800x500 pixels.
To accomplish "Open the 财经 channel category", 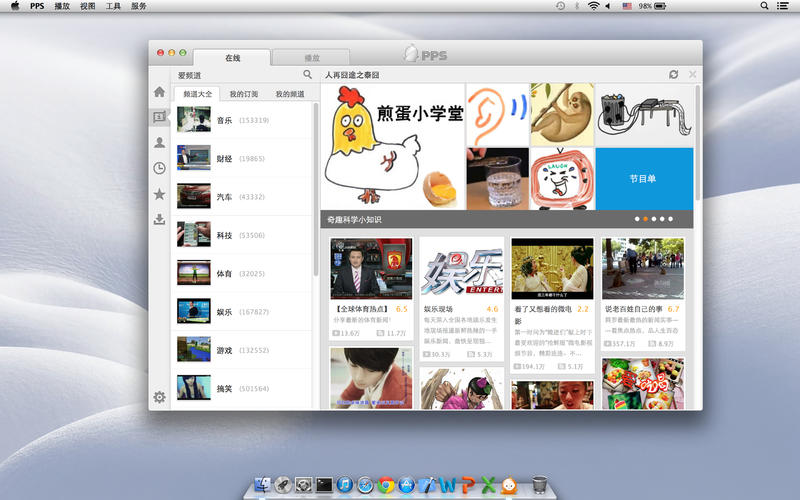I will [242, 158].
